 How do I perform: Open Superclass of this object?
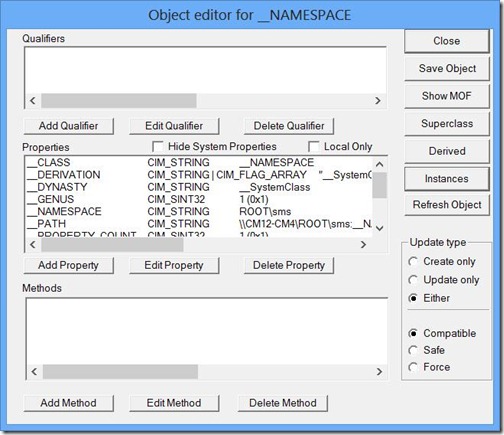tap(447, 124)
